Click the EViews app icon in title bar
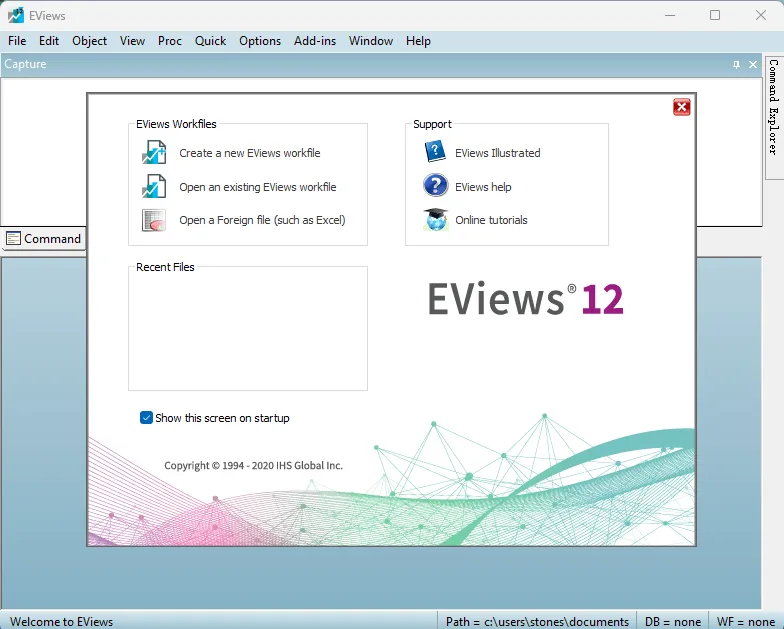 16,16
